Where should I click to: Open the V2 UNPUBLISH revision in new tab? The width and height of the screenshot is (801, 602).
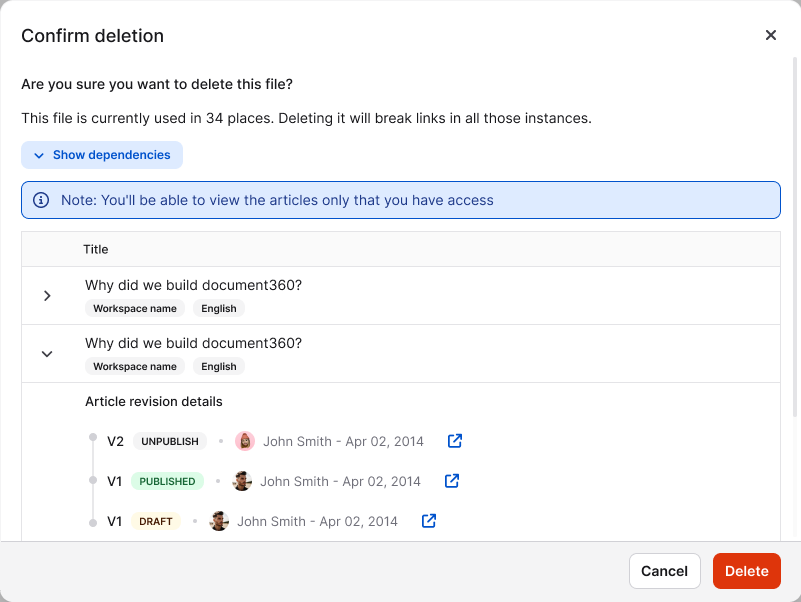click(x=455, y=441)
